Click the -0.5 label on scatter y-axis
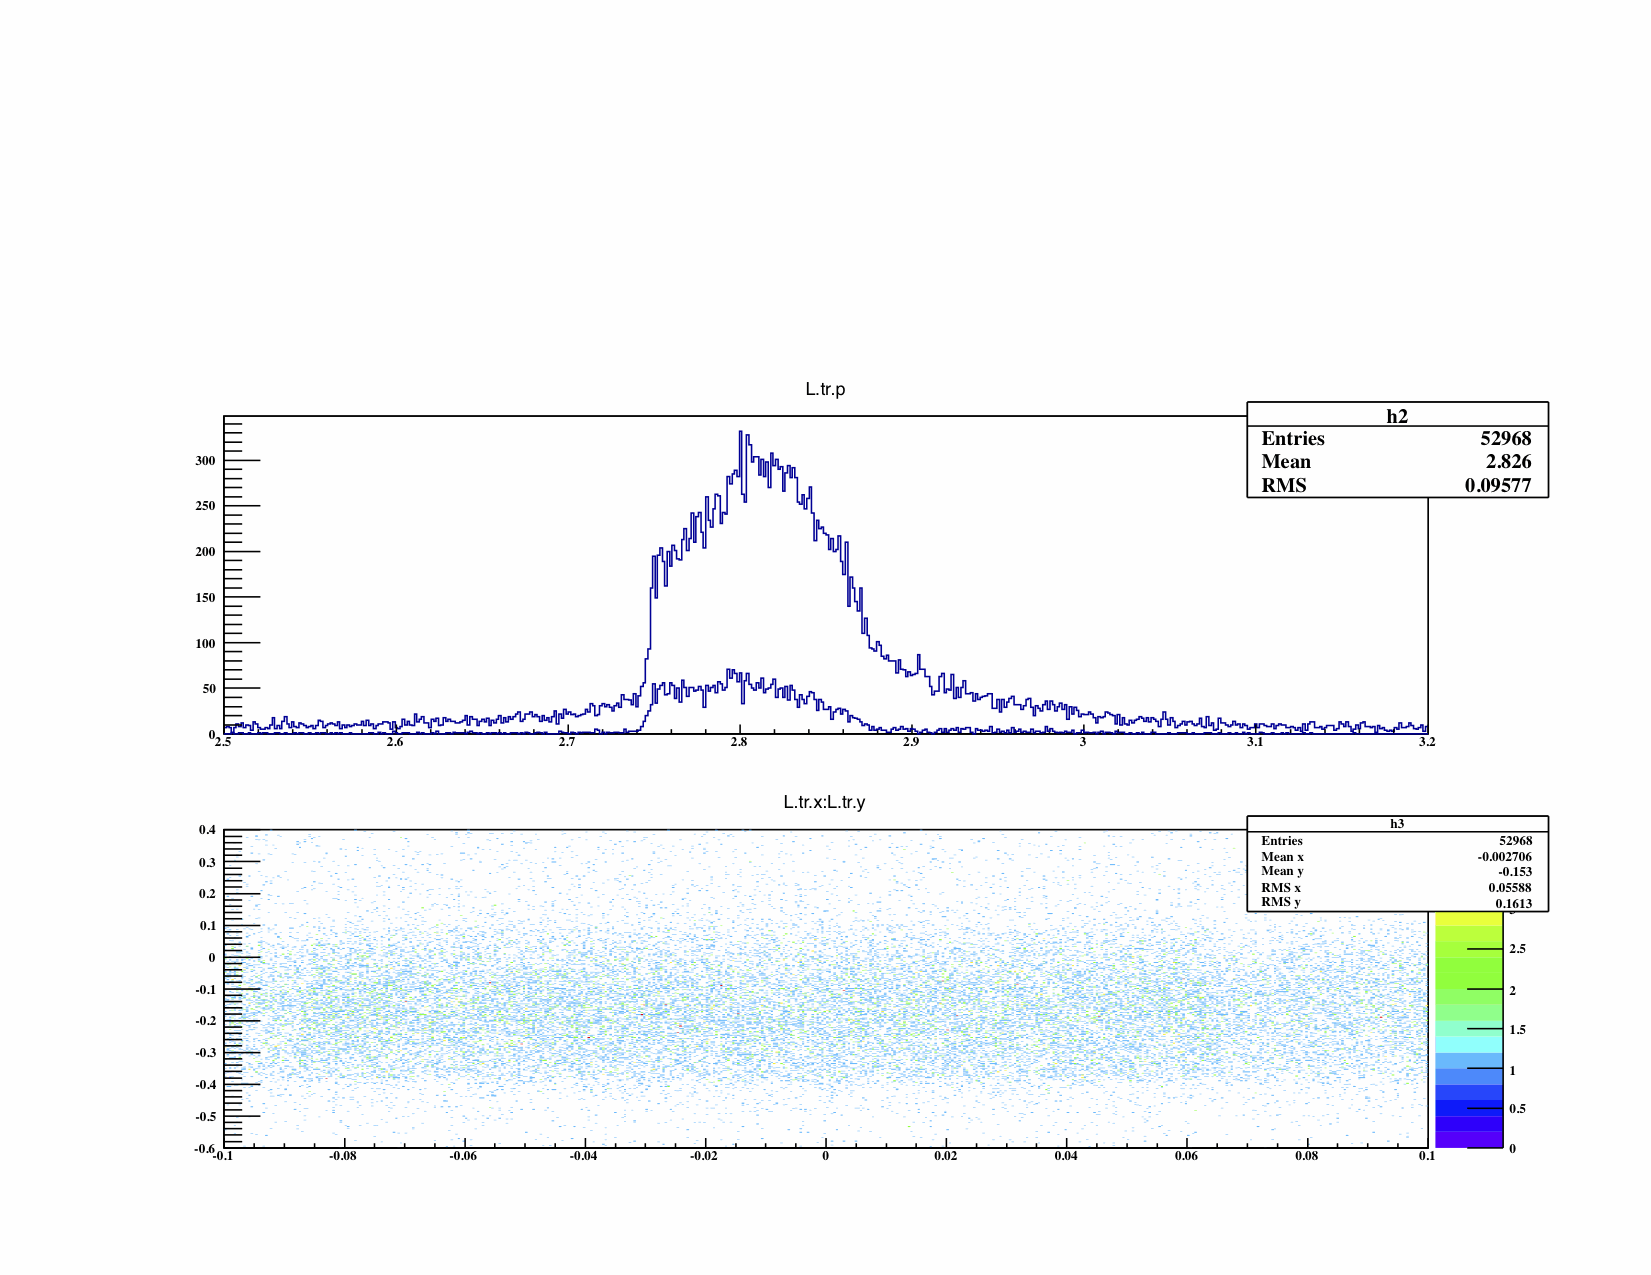This screenshot has height=1275, width=1651. 205,1117
